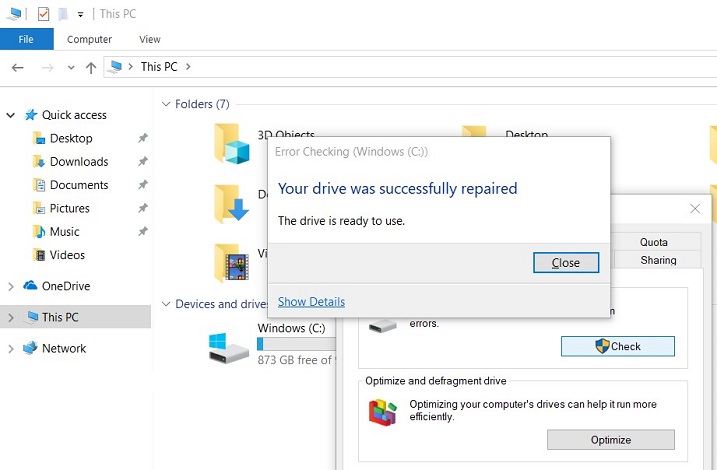This screenshot has height=470, width=717.
Task: Switch to the Quota tab
Action: pyautogui.click(x=654, y=242)
